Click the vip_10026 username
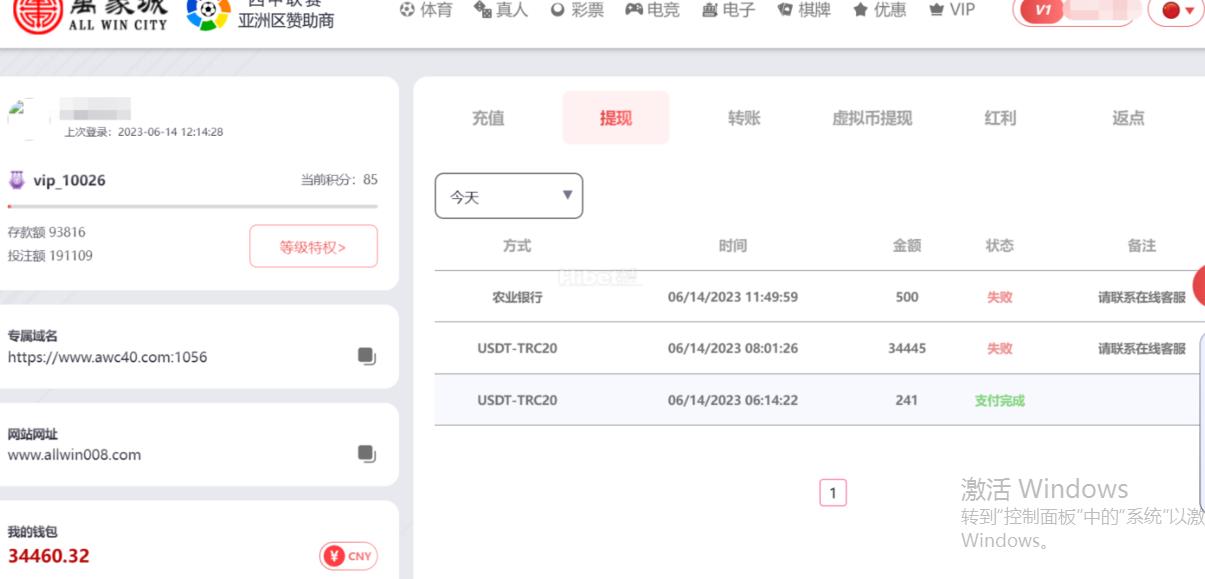The height and width of the screenshot is (579, 1205). (x=69, y=181)
